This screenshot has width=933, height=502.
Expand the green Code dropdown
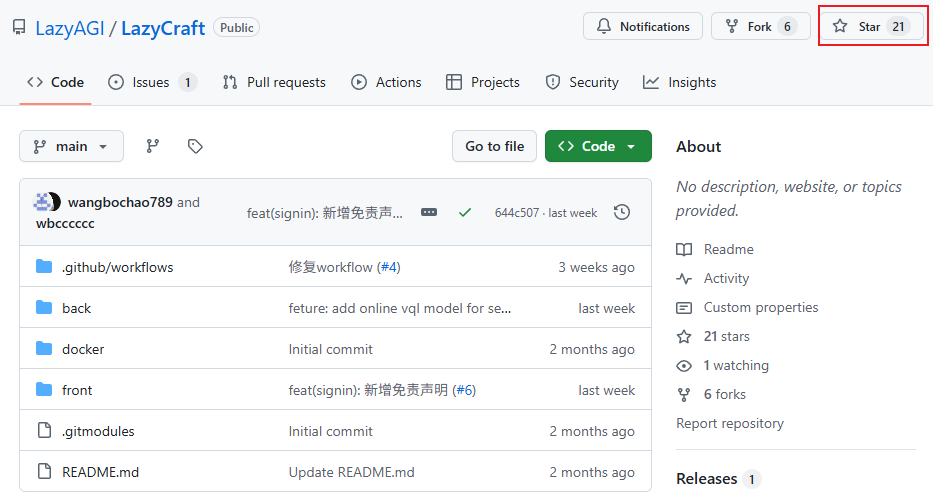coord(598,146)
